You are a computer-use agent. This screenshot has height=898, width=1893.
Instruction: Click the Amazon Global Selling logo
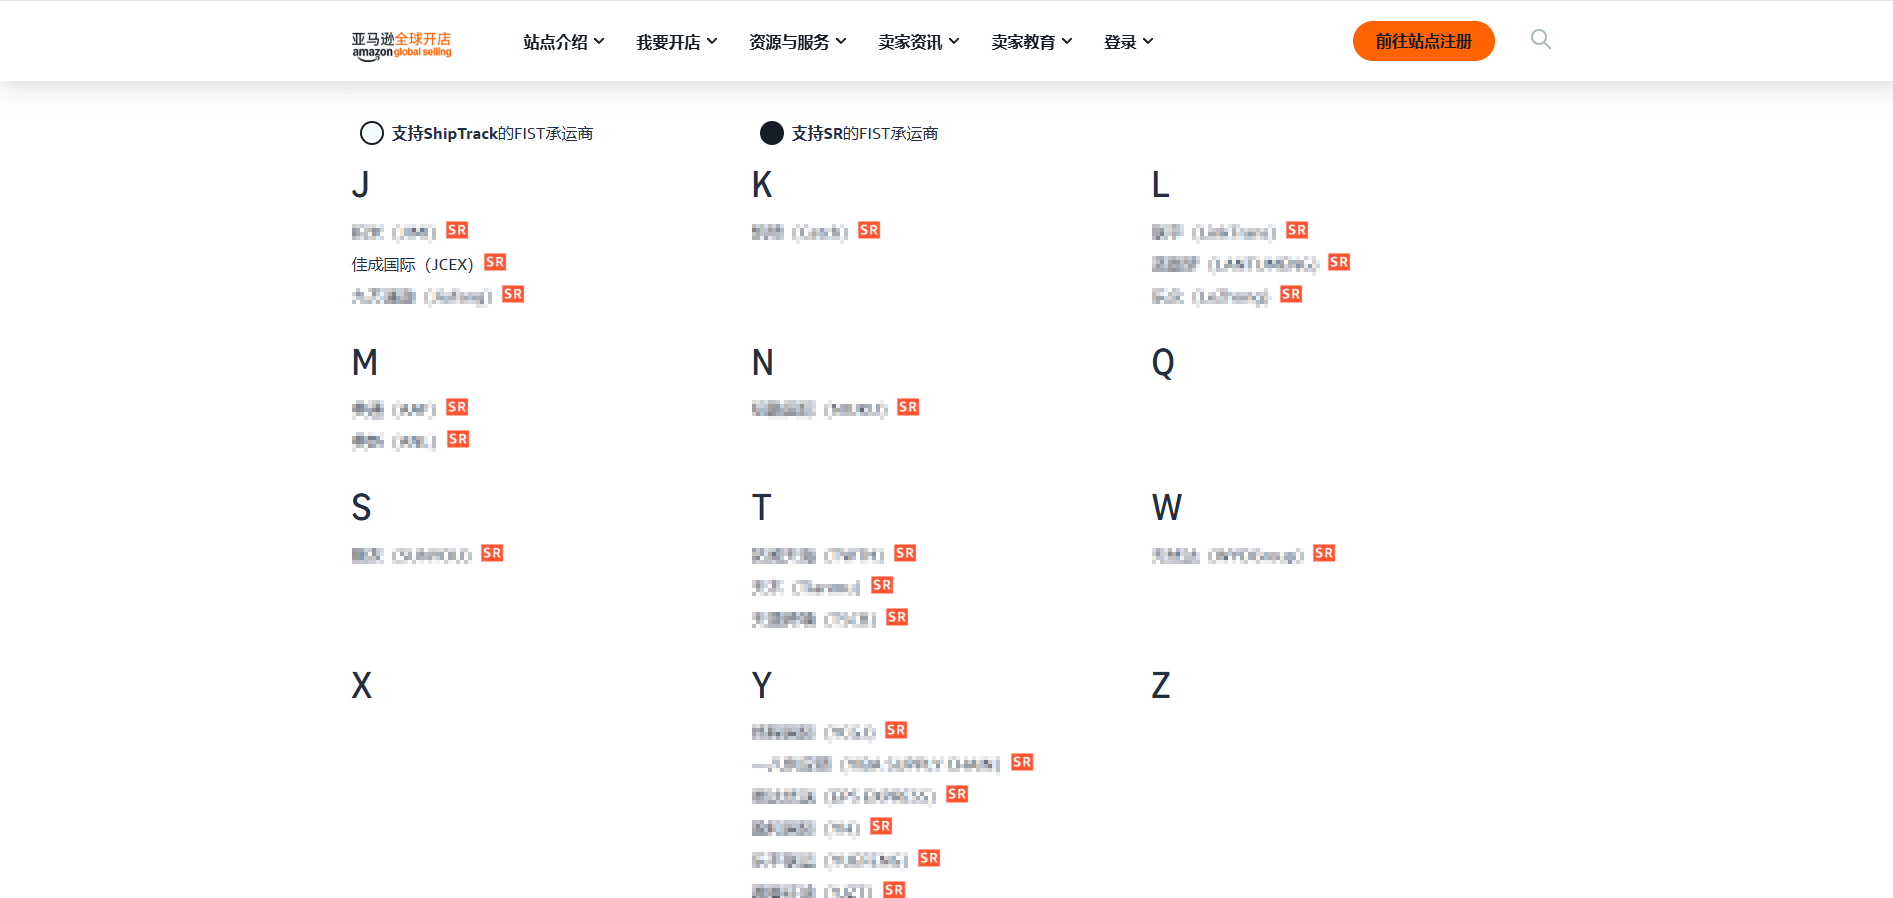(x=401, y=45)
